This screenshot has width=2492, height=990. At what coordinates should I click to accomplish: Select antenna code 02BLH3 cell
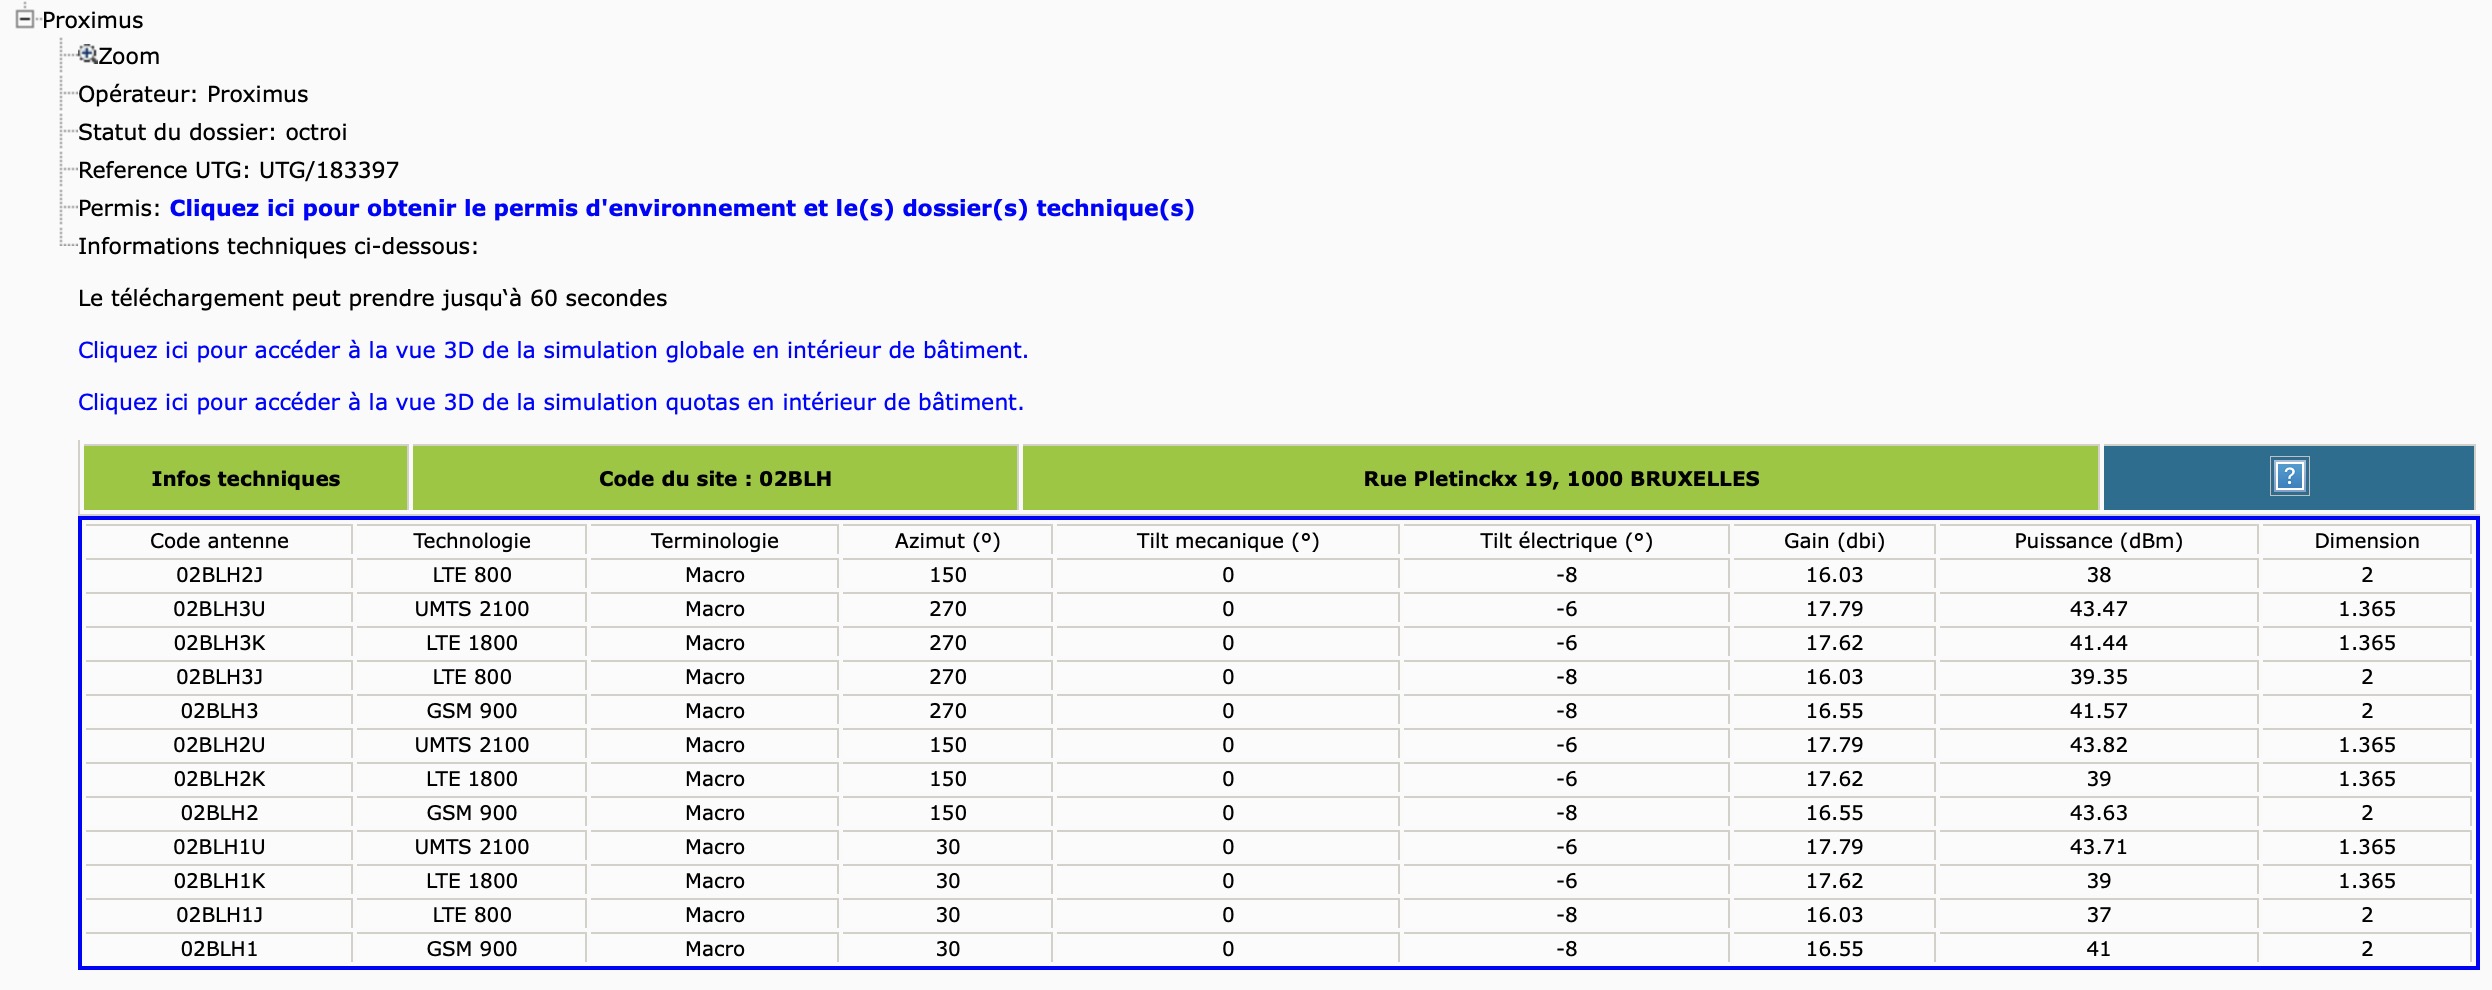(x=219, y=711)
